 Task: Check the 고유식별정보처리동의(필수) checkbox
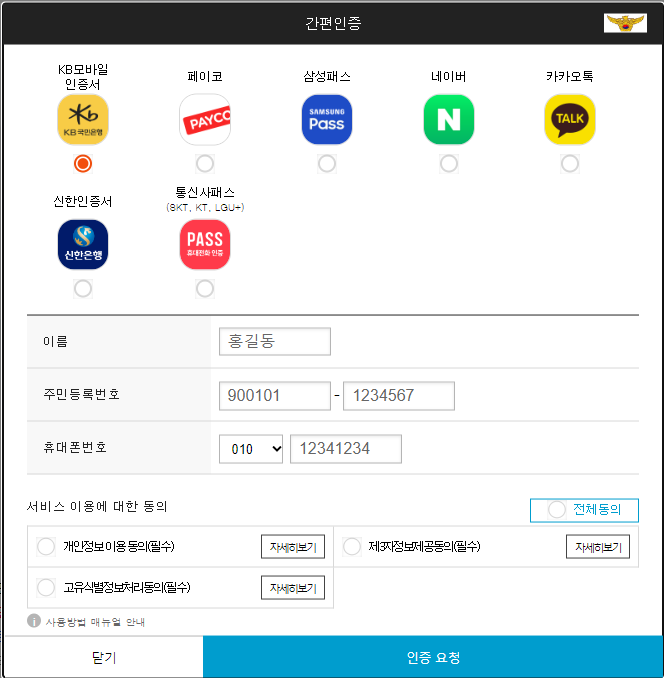(x=46, y=587)
